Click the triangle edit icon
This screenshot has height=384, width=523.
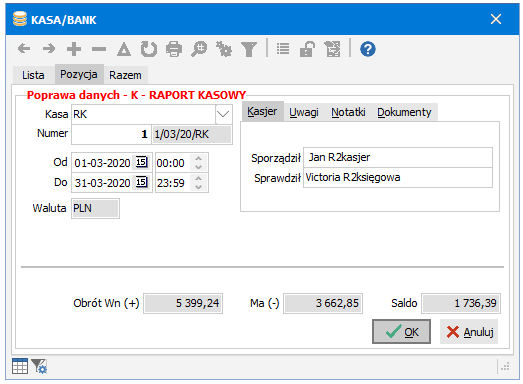point(124,49)
